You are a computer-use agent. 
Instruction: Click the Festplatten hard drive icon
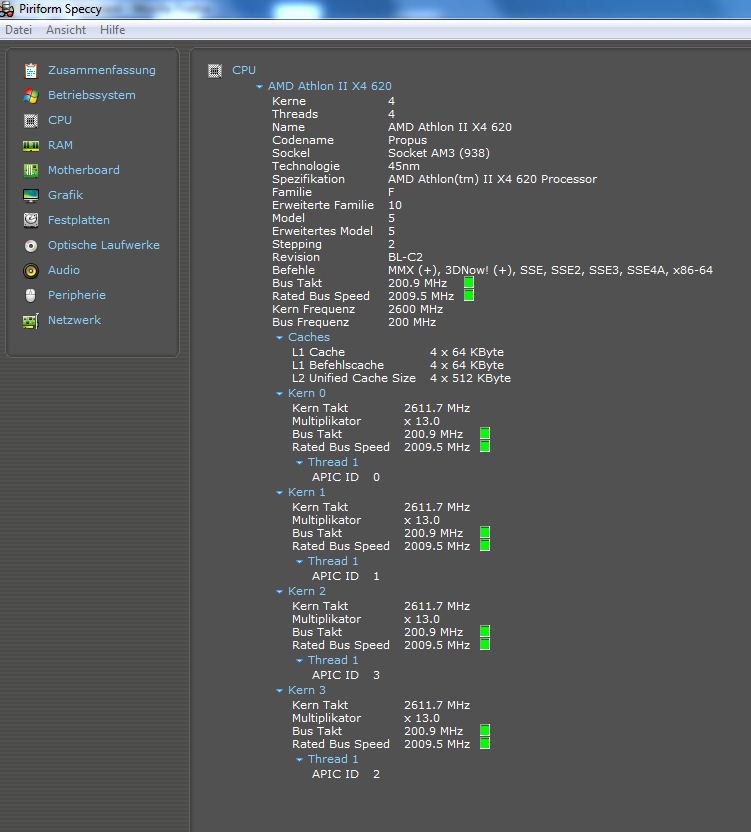(31, 220)
